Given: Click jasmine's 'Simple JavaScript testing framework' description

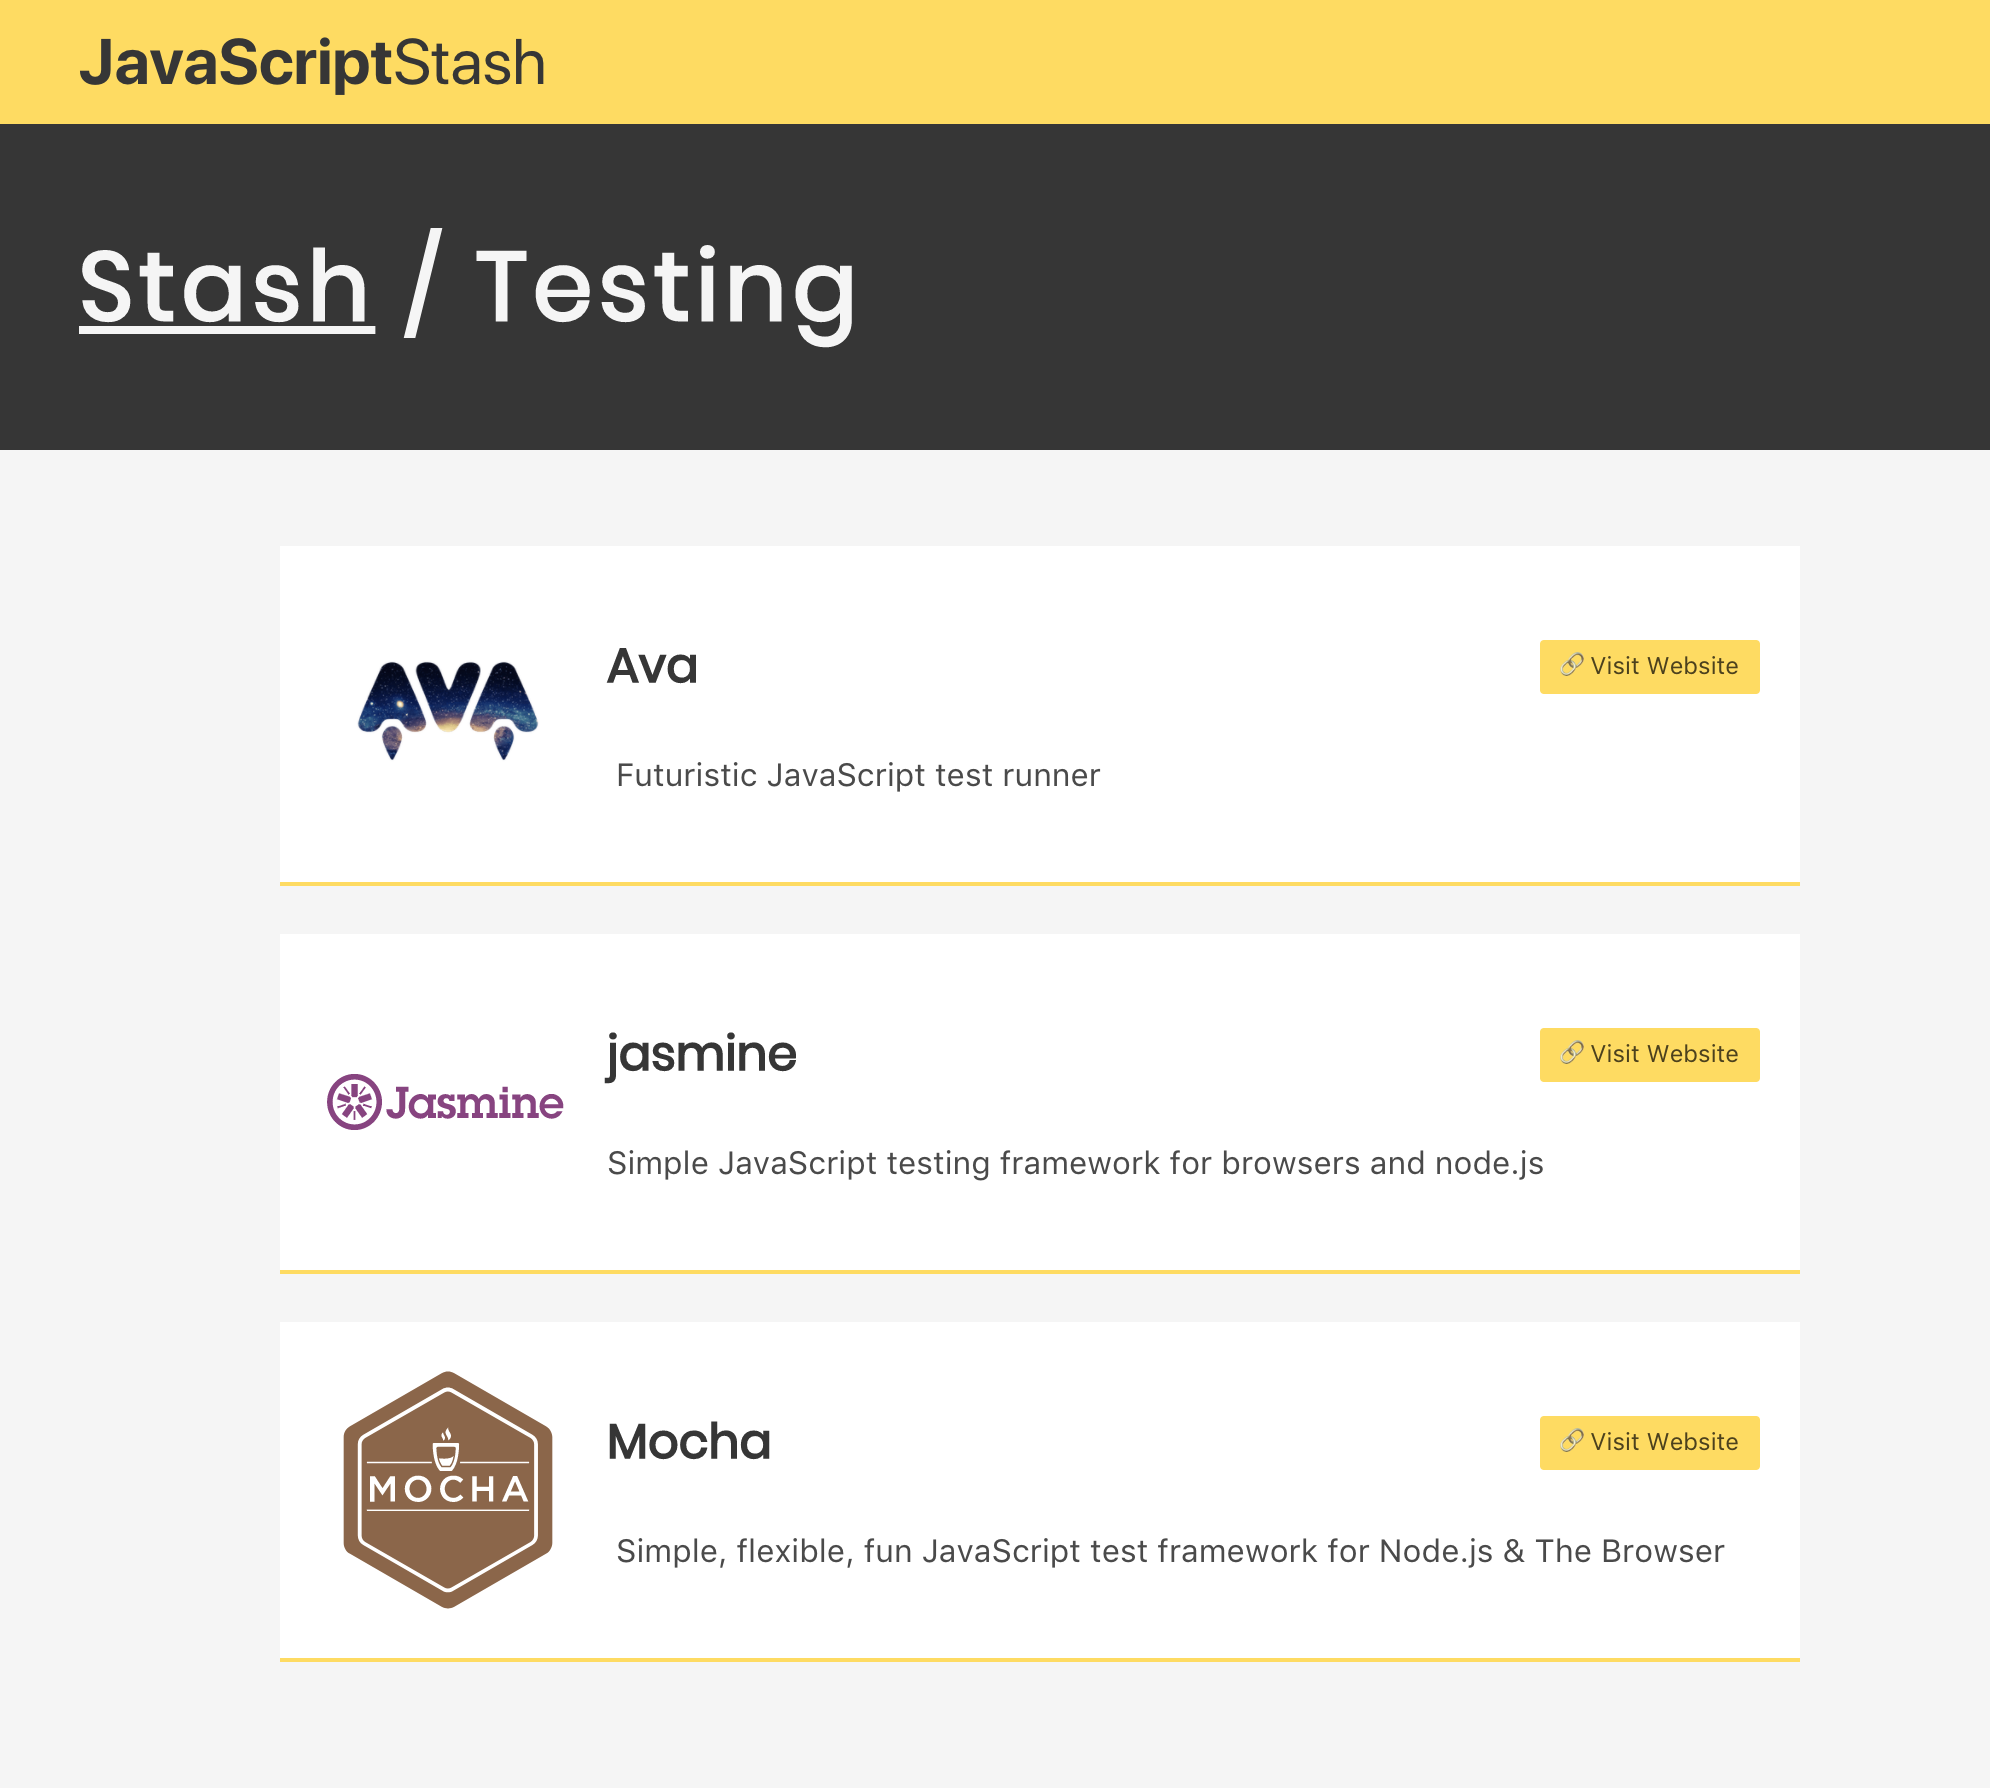Looking at the screenshot, I should click(1075, 1164).
